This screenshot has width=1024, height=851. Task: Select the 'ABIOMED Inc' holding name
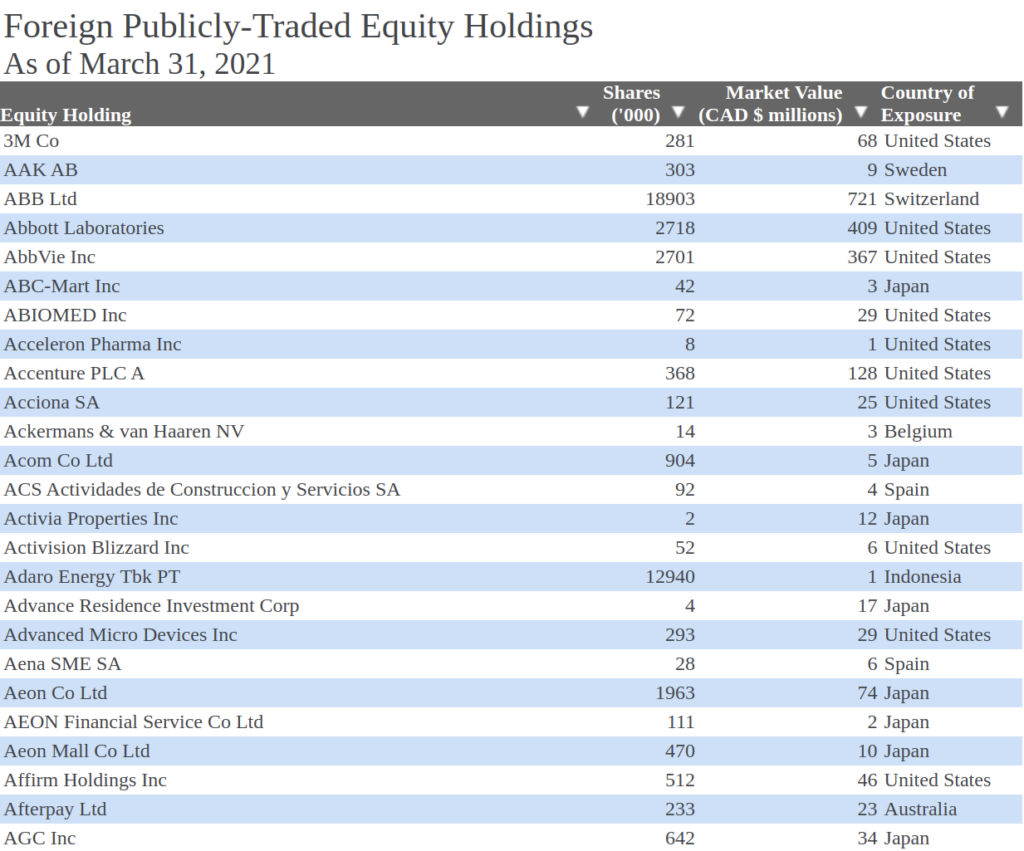pos(65,315)
